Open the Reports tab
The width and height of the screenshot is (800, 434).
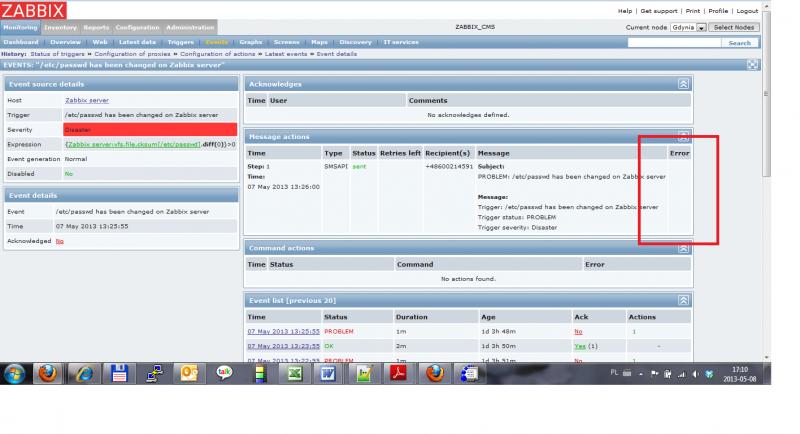96,28
